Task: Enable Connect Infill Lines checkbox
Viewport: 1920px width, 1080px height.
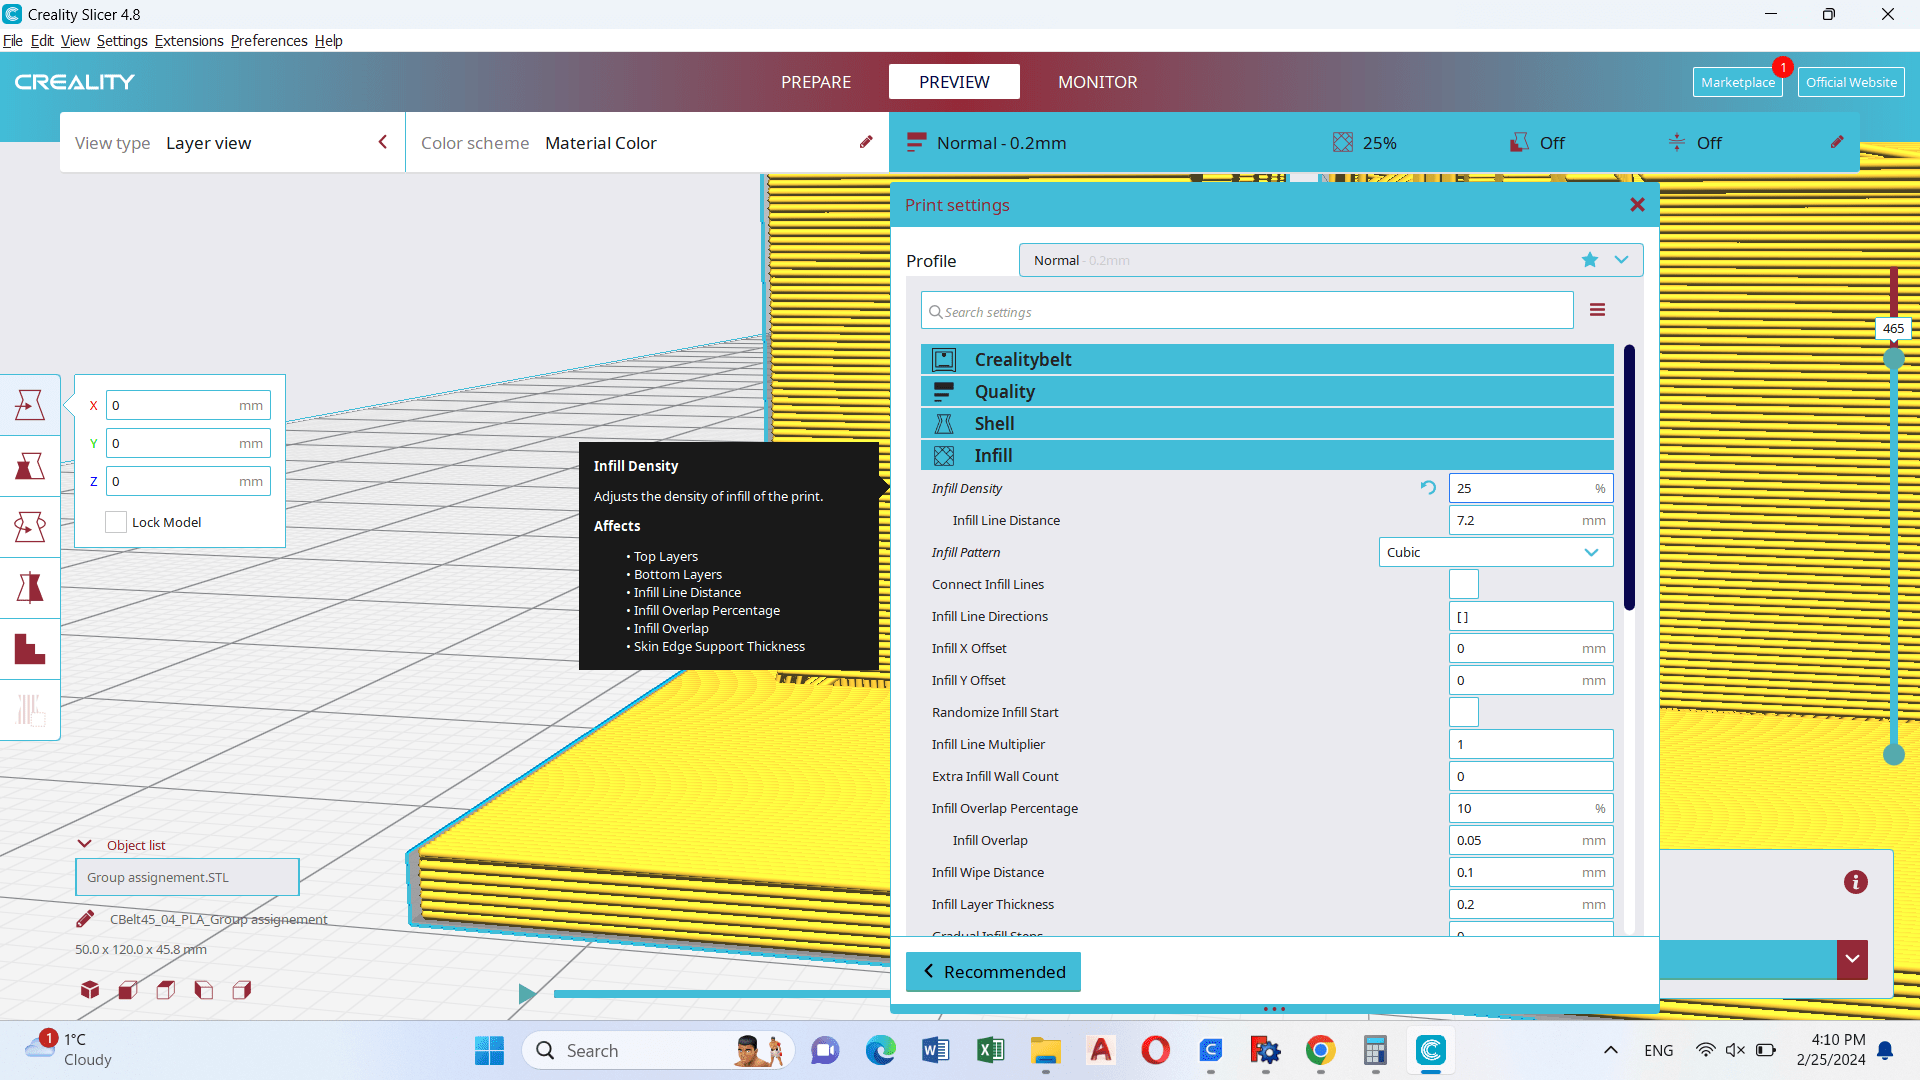Action: (x=1463, y=584)
